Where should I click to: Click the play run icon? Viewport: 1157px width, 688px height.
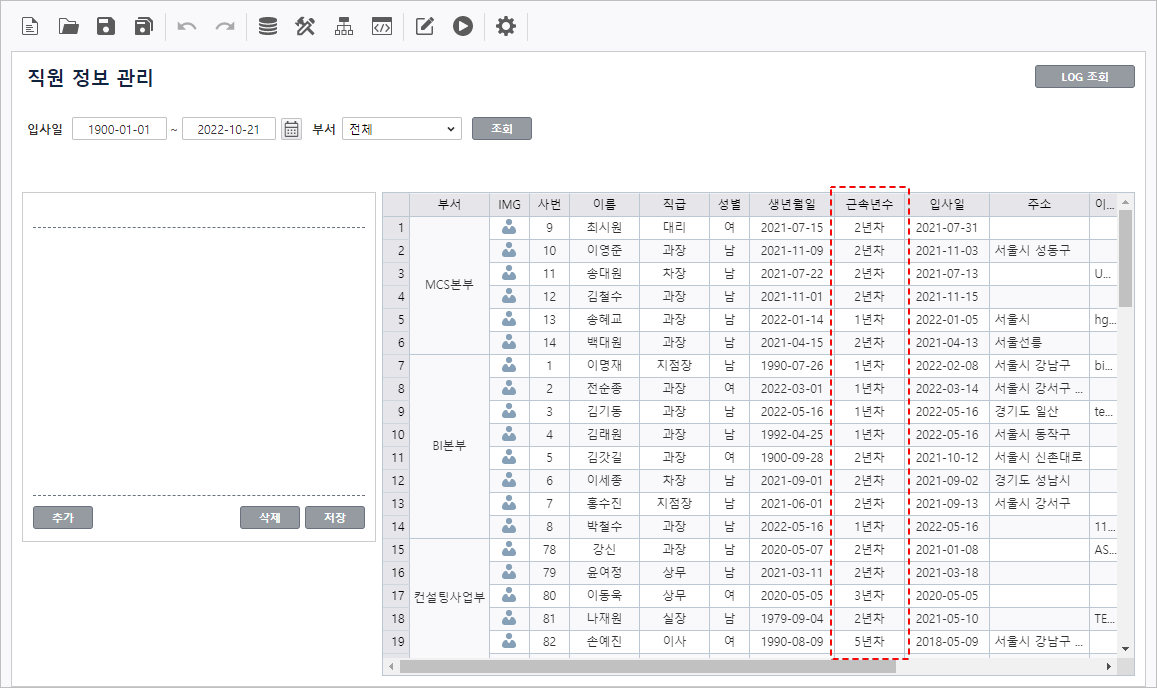[462, 27]
